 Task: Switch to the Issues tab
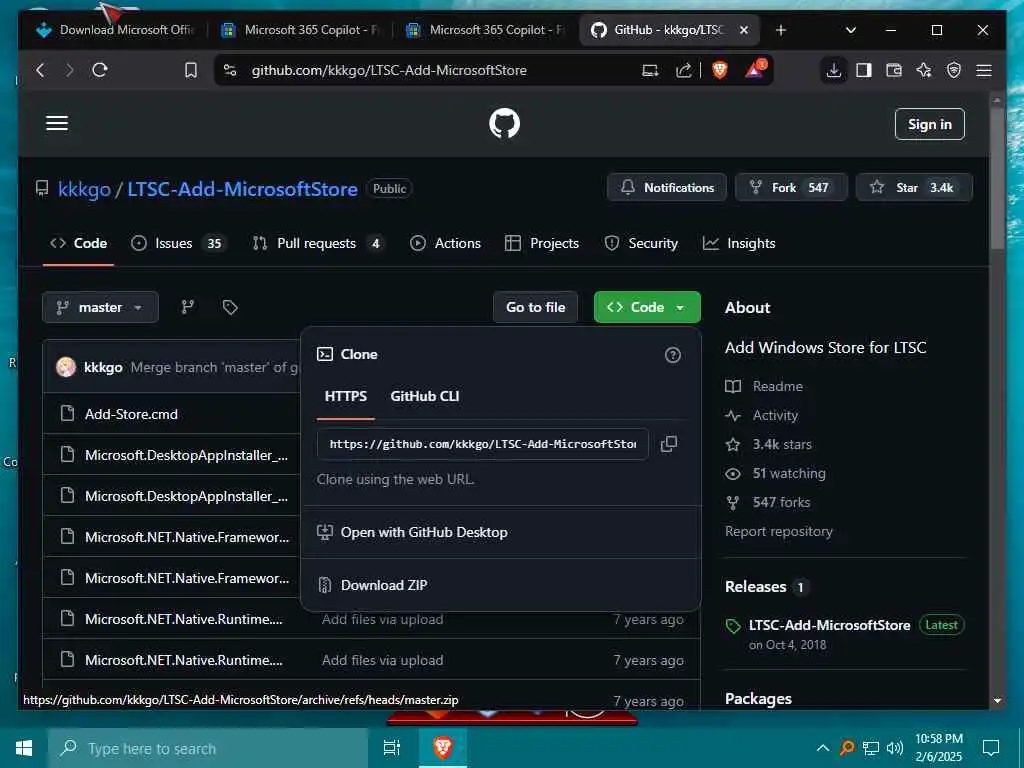click(177, 244)
